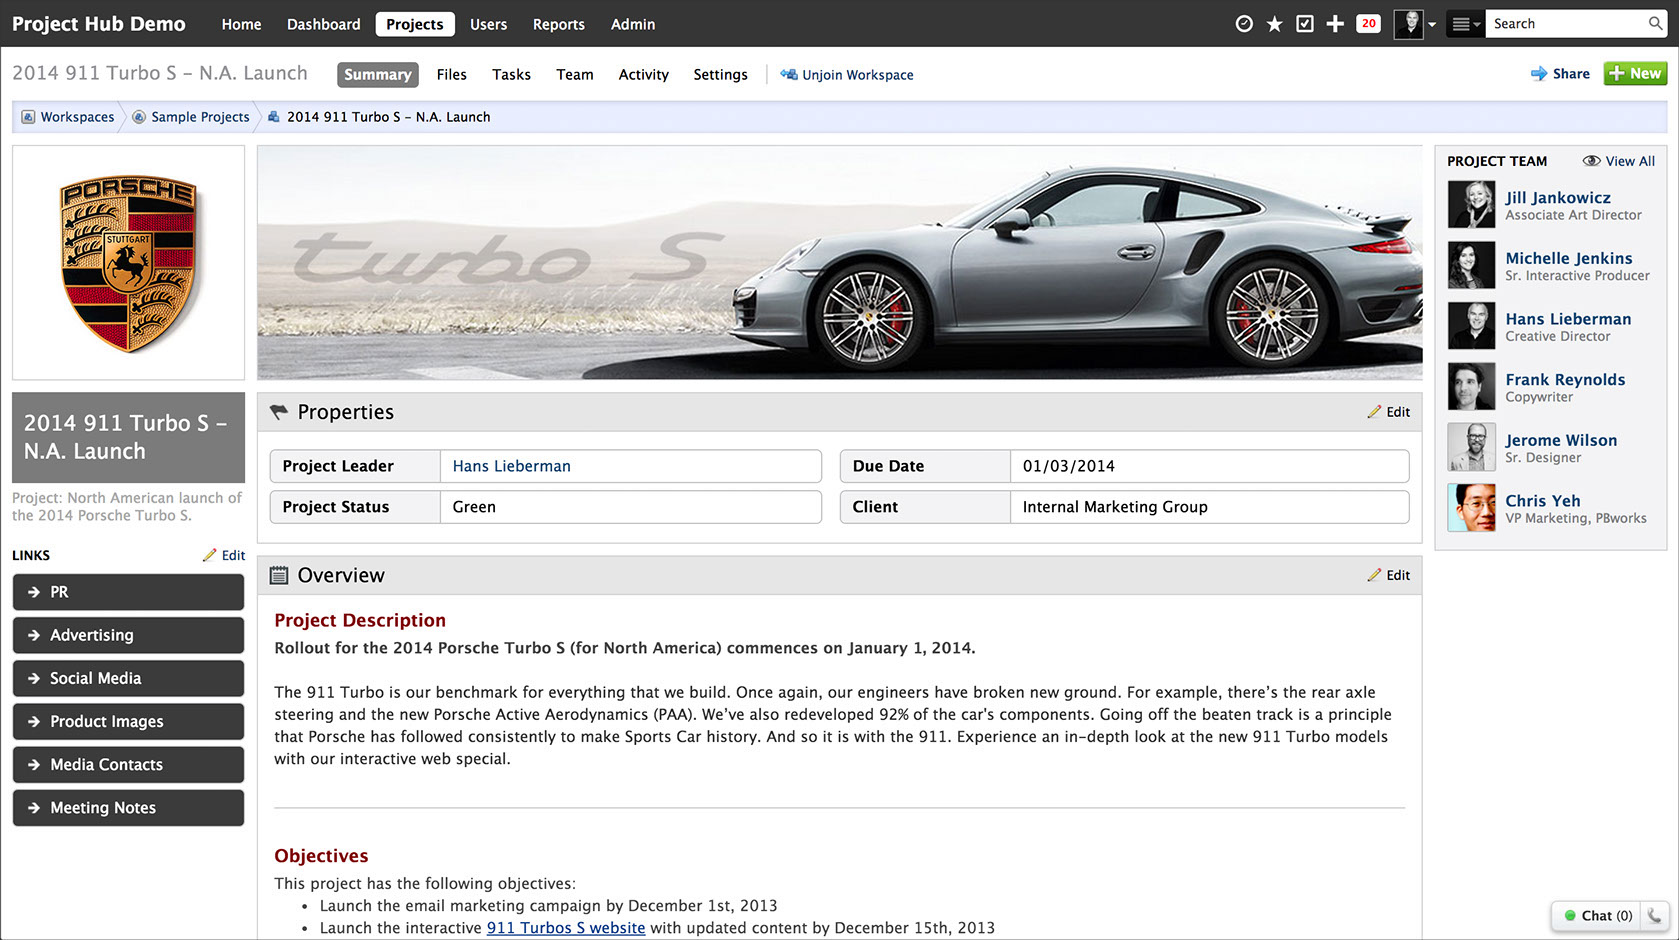
Task: Open the 911 Turbos S website link
Action: click(565, 928)
